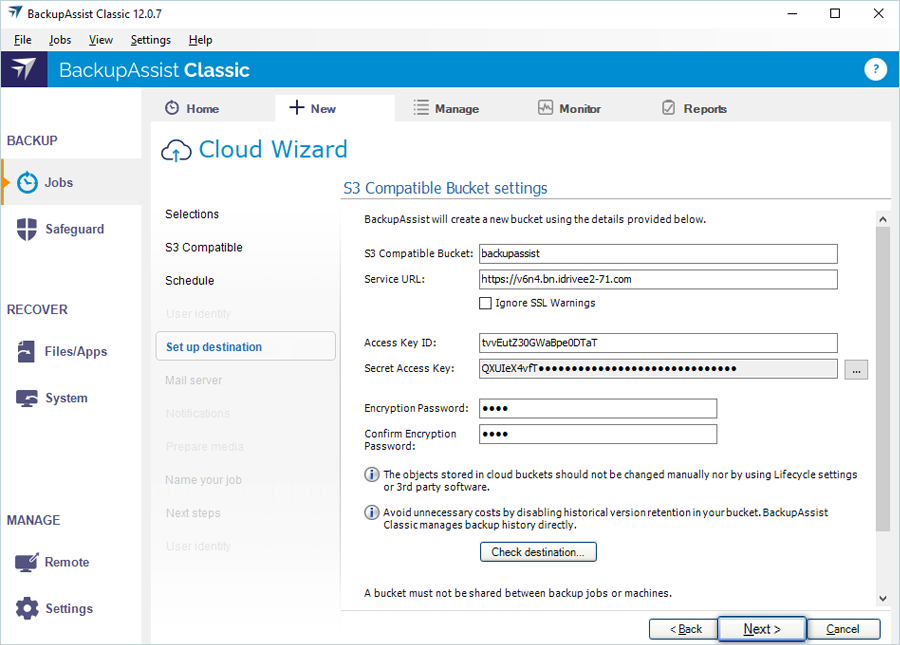Viewport: 900px width, 645px height.
Task: Click the Confirm Encryption Password field
Action: [598, 434]
